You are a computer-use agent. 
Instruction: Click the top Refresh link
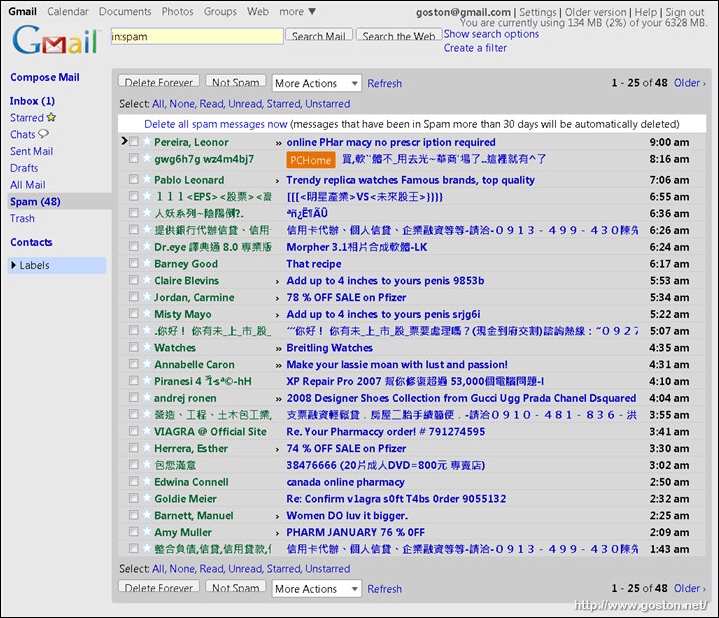pyautogui.click(x=384, y=83)
